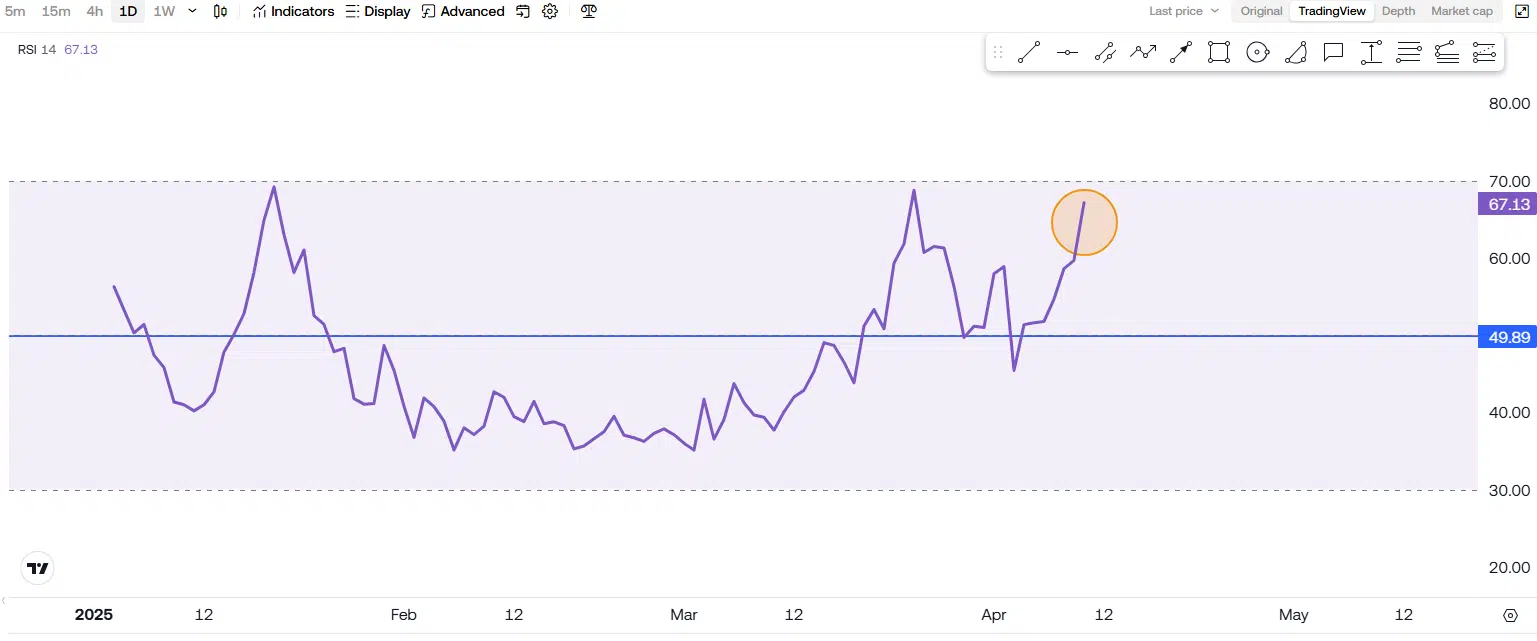Open the Last price dropdown
The height and width of the screenshot is (641, 1537).
1184,12
